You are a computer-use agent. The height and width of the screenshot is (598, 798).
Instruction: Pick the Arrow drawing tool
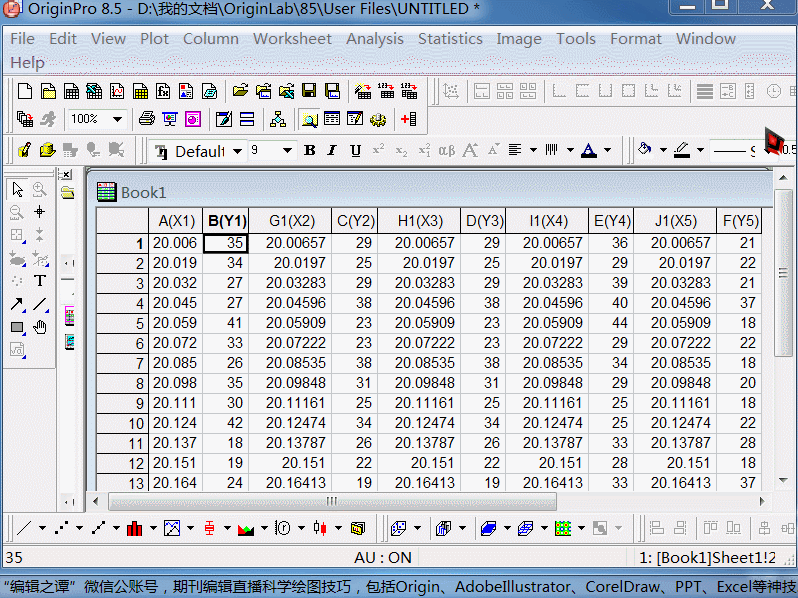coord(17,304)
